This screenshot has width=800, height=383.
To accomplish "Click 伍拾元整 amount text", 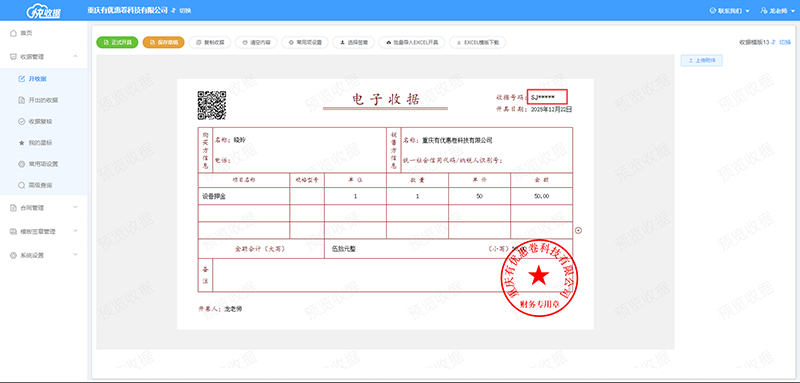I will 344,249.
